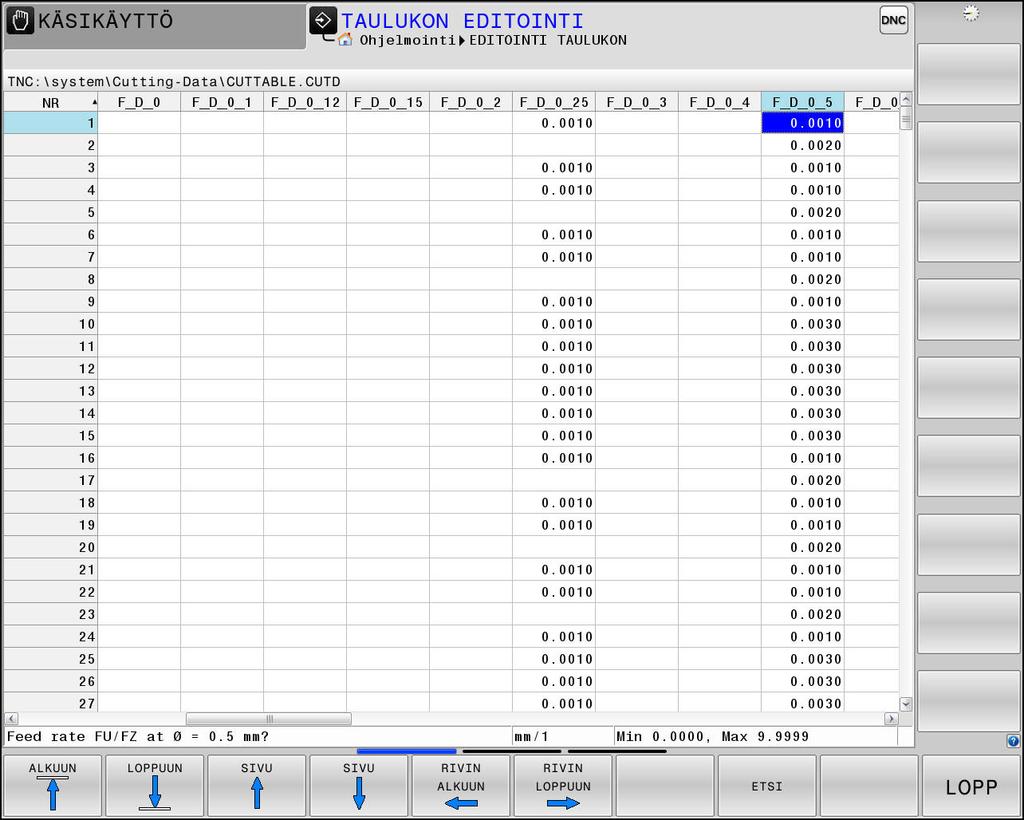Click F_D_0_5 value in row 20
This screenshot has height=820, width=1024.
coord(803,547)
